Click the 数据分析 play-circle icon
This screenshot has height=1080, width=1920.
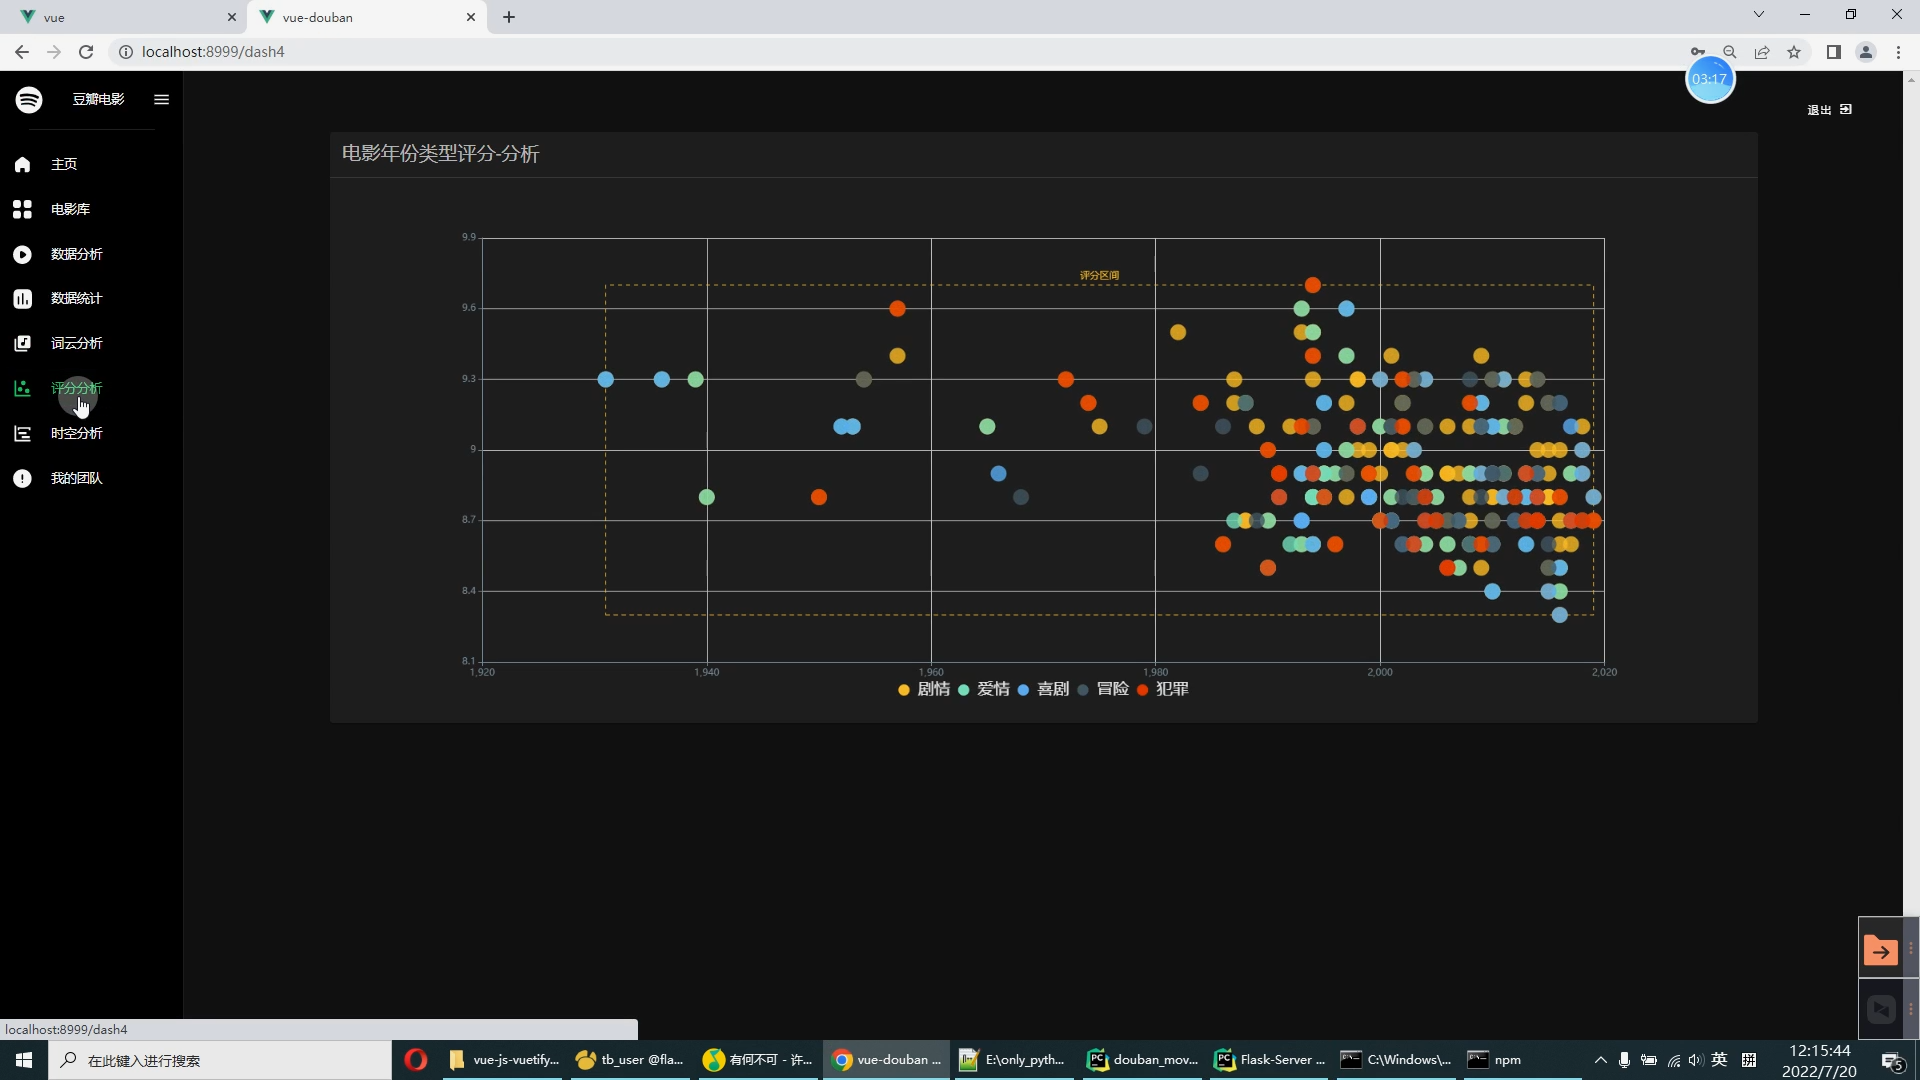point(22,254)
